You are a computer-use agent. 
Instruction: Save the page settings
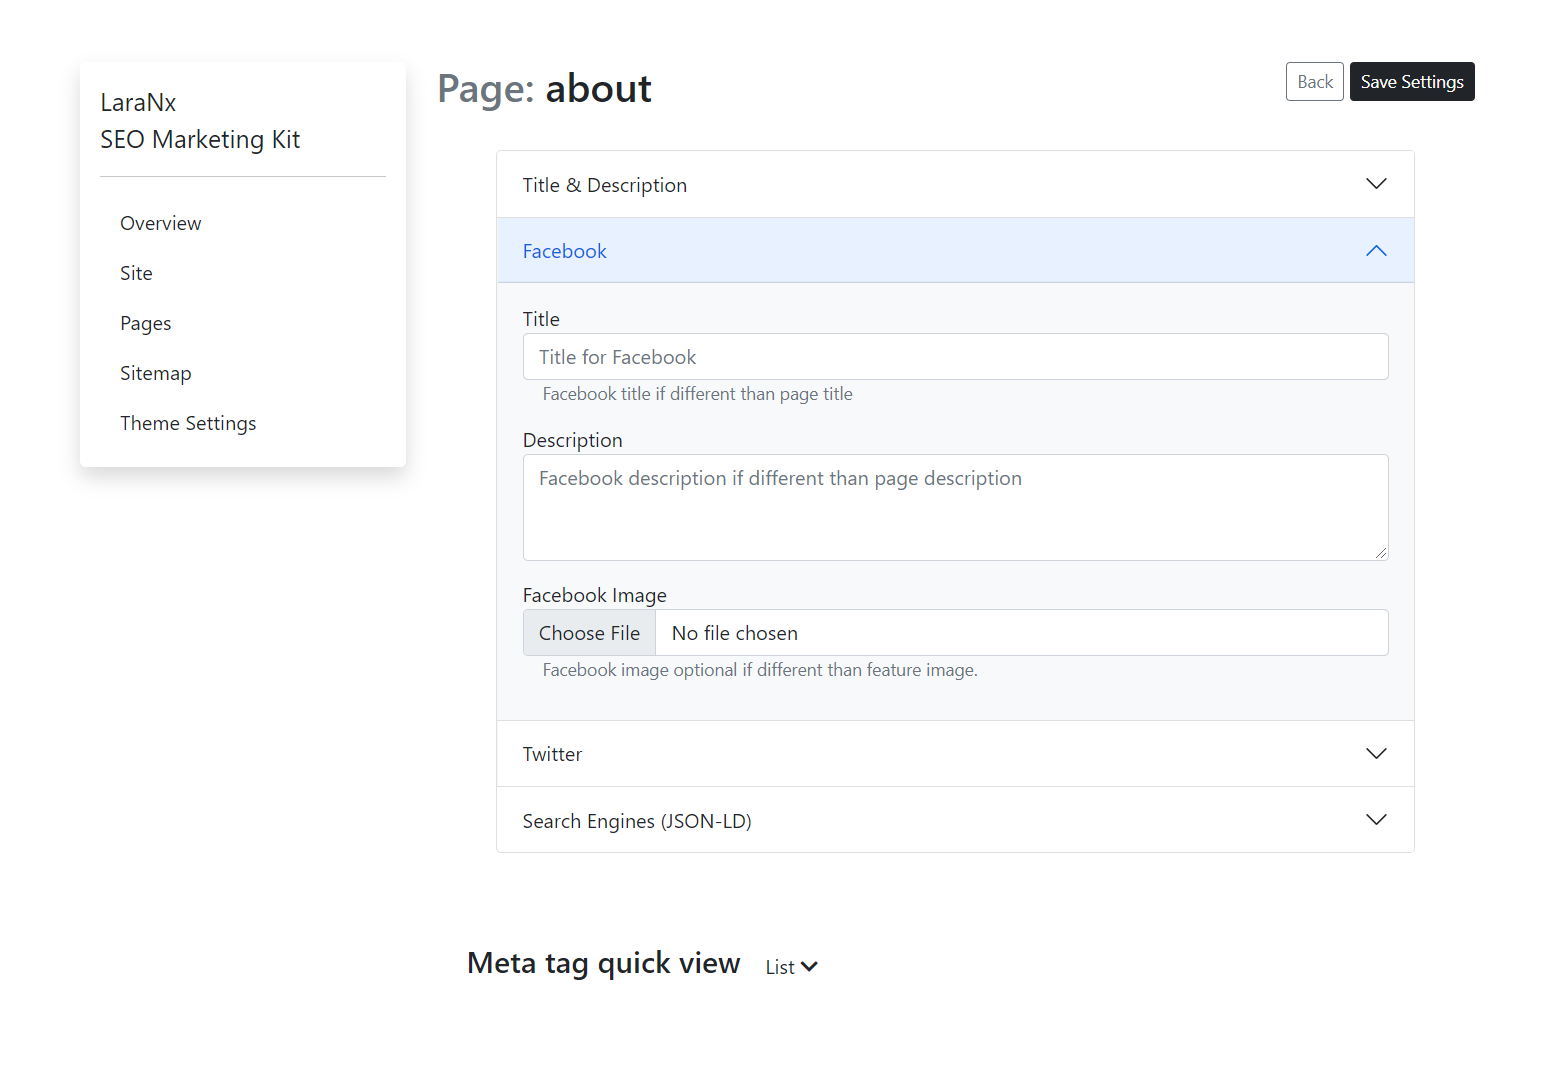click(x=1412, y=81)
